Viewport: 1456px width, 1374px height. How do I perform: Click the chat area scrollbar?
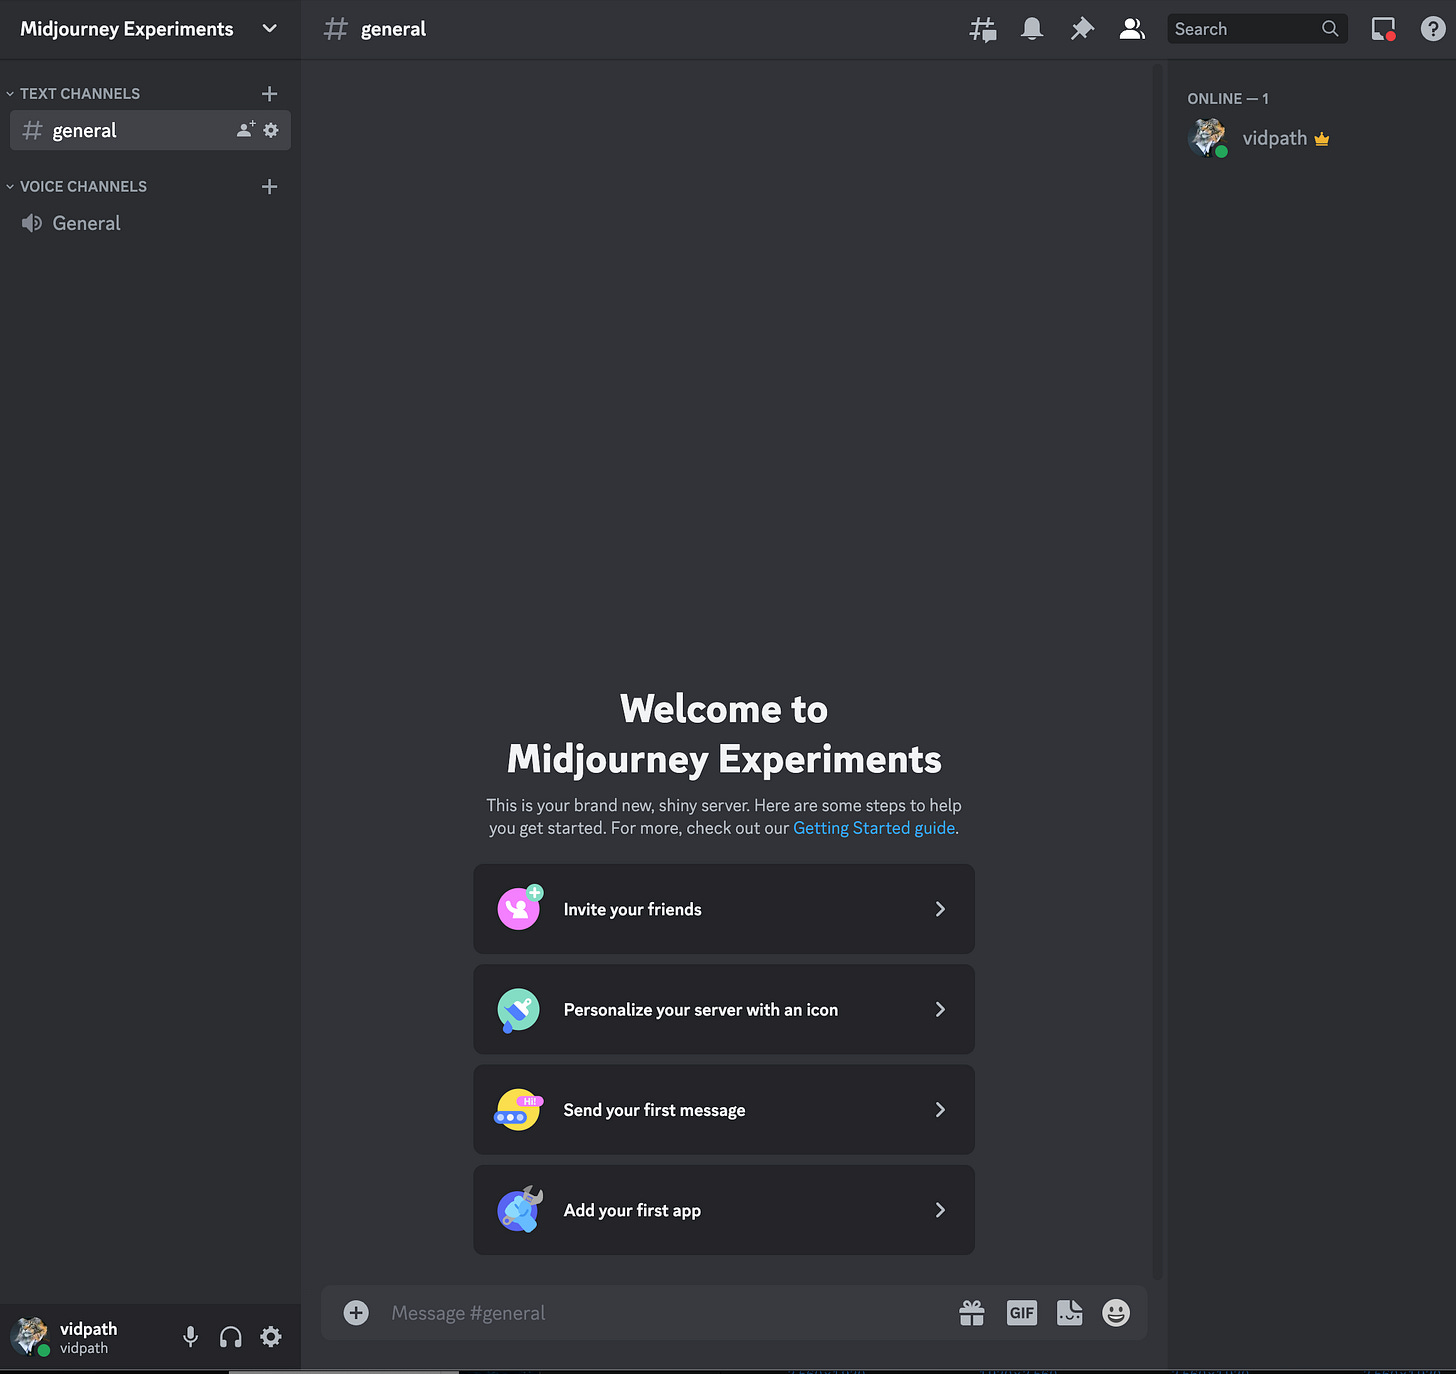[x=1158, y=672]
